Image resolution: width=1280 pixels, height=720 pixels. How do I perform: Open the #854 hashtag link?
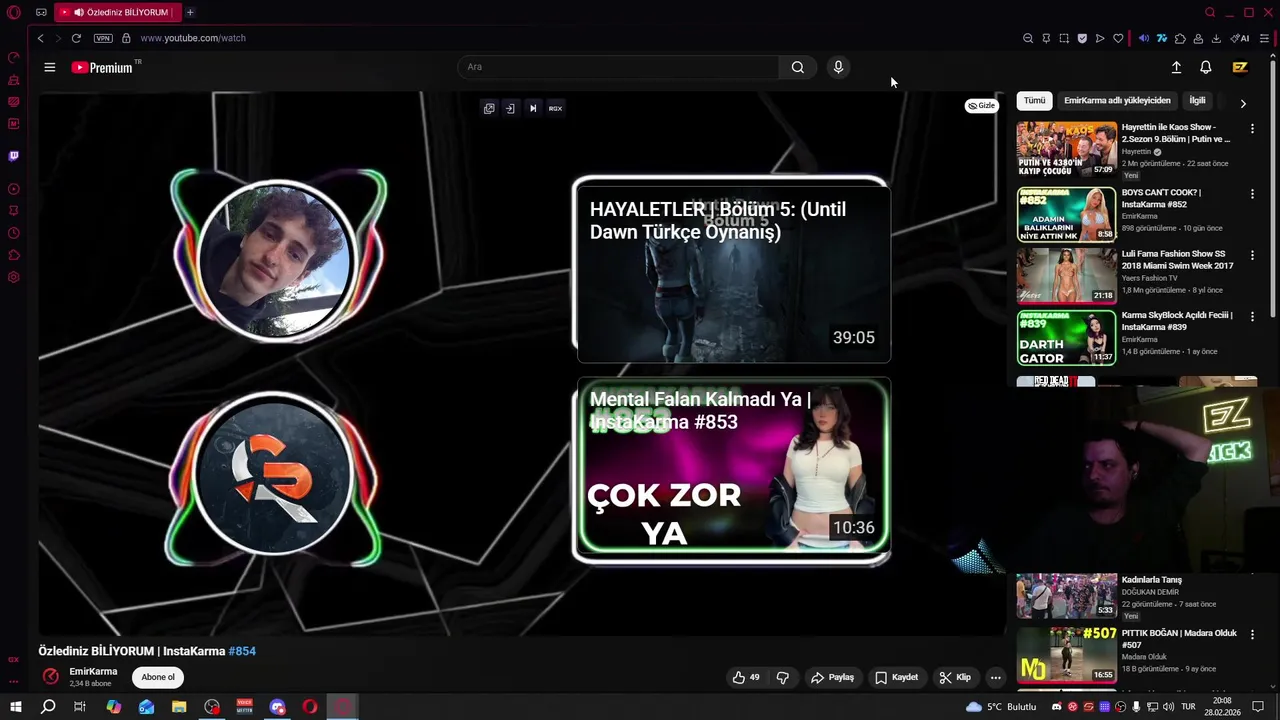[242, 651]
